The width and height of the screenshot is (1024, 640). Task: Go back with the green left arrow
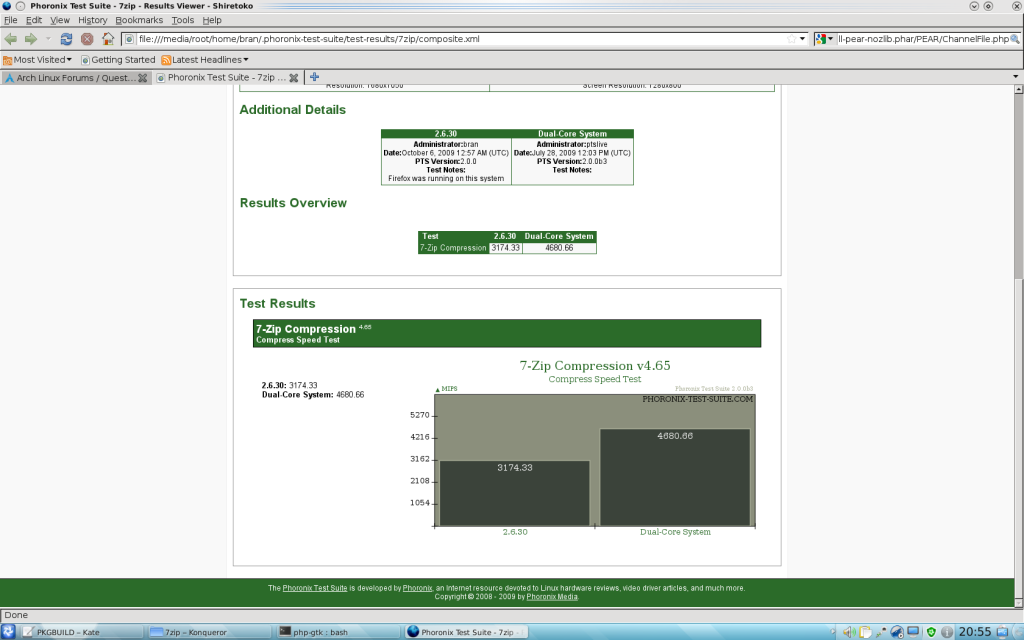pos(10,39)
